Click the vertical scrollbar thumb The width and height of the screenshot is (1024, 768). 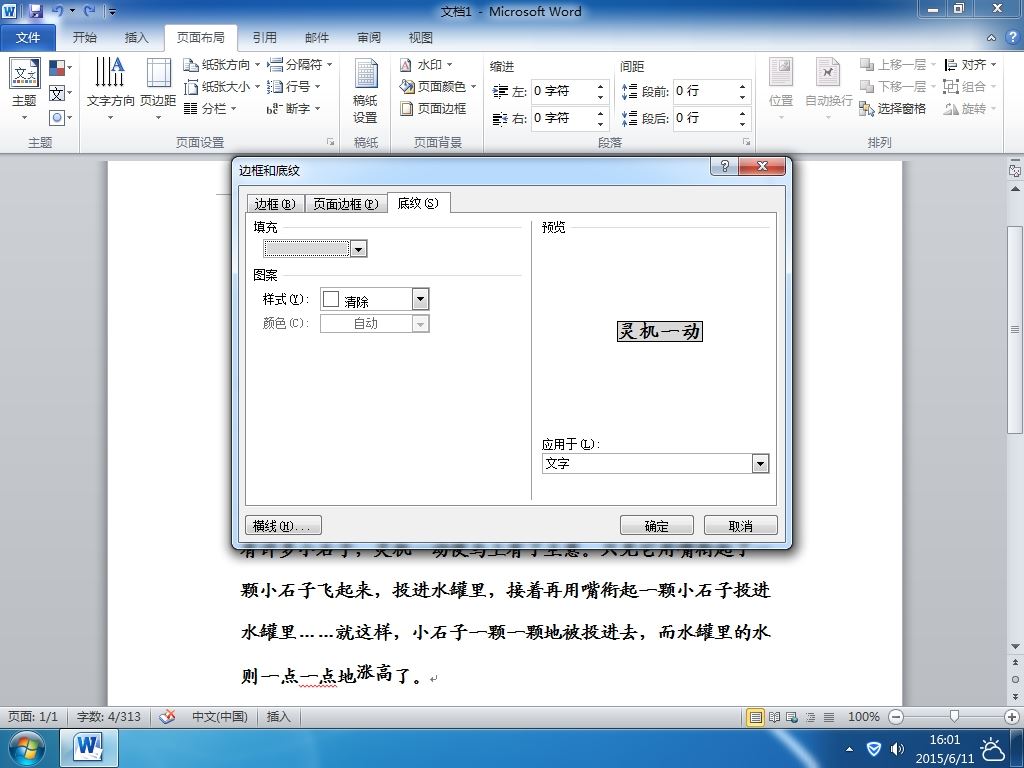(x=1014, y=330)
